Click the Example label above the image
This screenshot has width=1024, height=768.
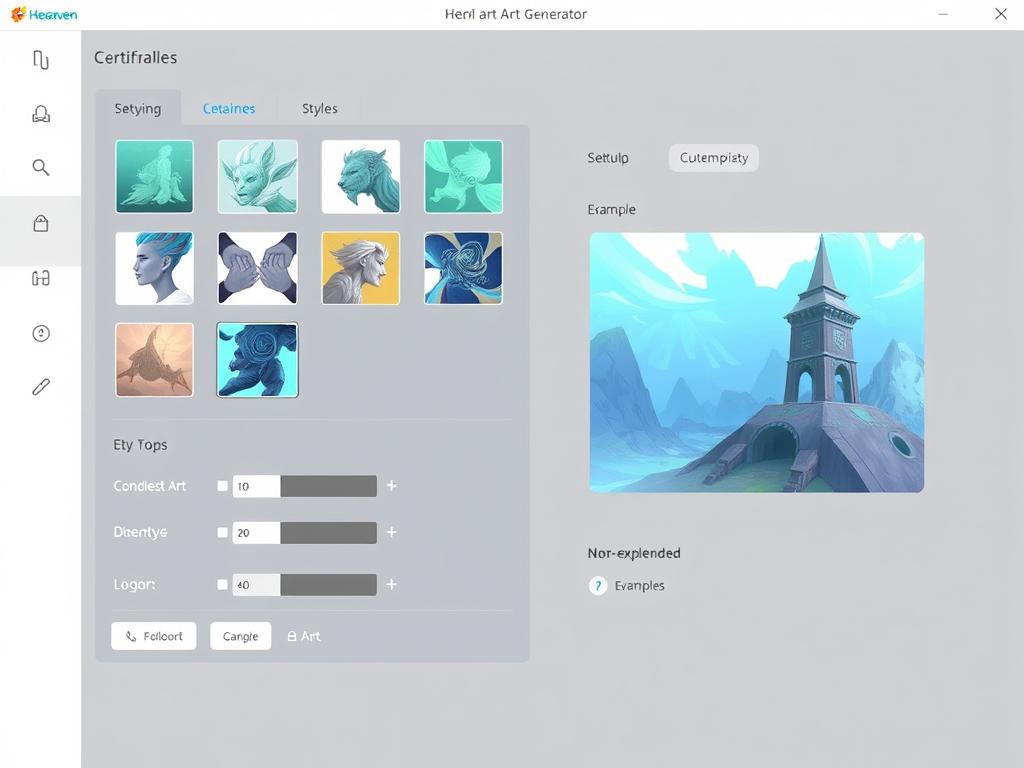point(611,210)
